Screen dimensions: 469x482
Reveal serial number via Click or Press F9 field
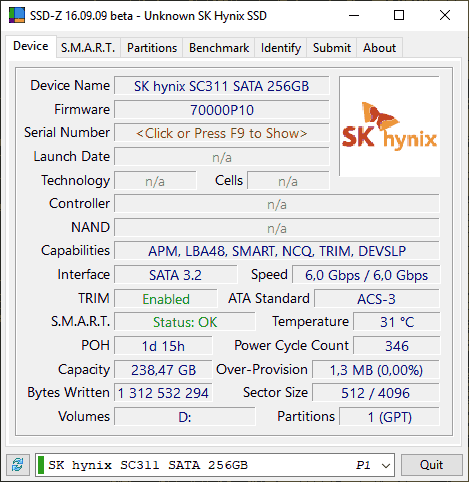222,133
